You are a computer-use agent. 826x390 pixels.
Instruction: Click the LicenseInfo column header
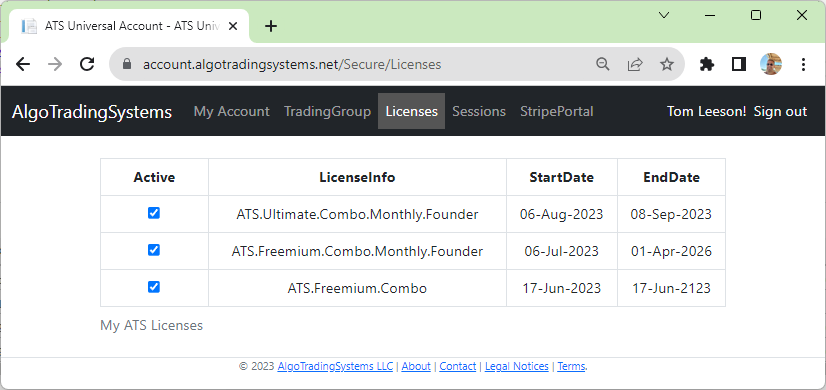click(357, 177)
